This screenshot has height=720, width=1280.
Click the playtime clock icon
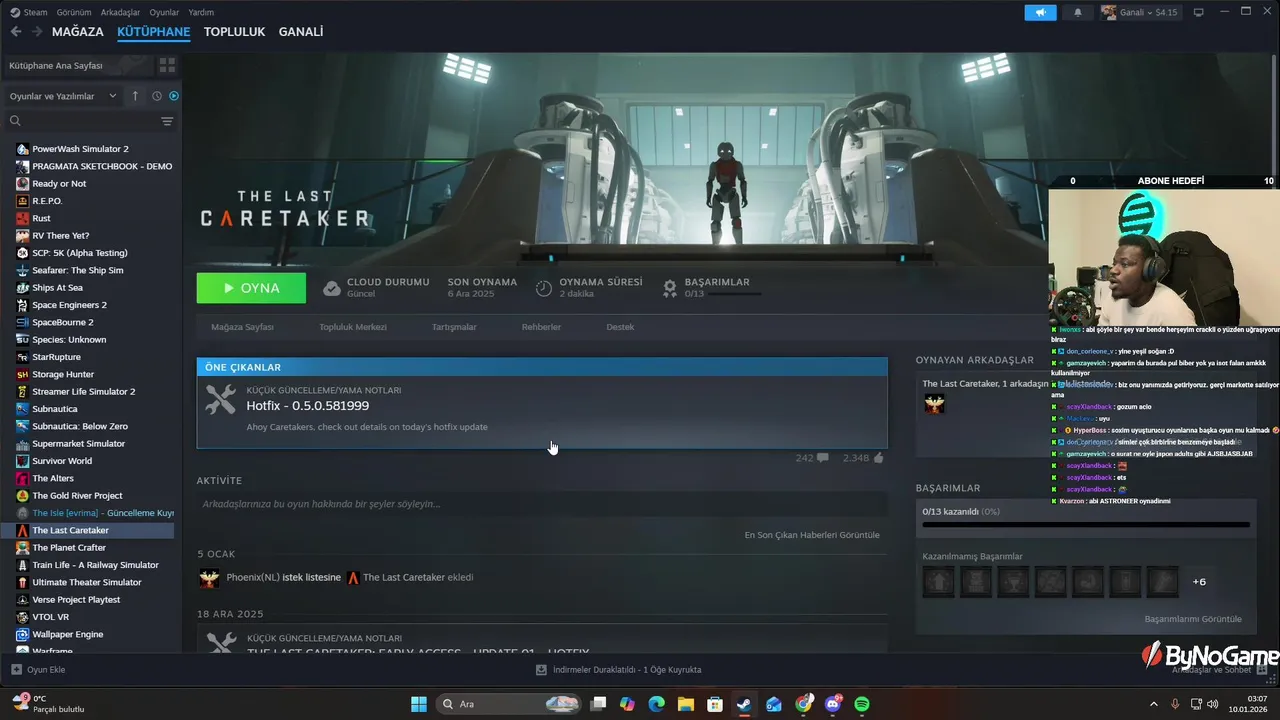click(x=544, y=288)
